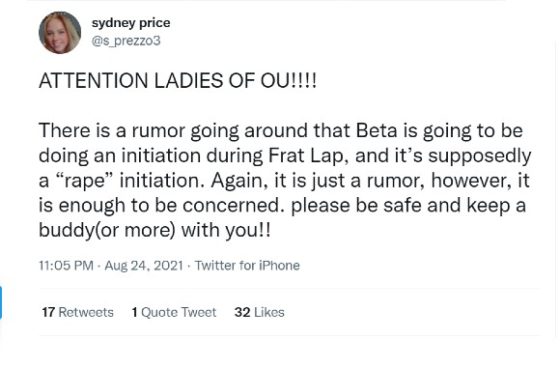Click the "buddy(or more) with you!!" line

click(x=155, y=230)
